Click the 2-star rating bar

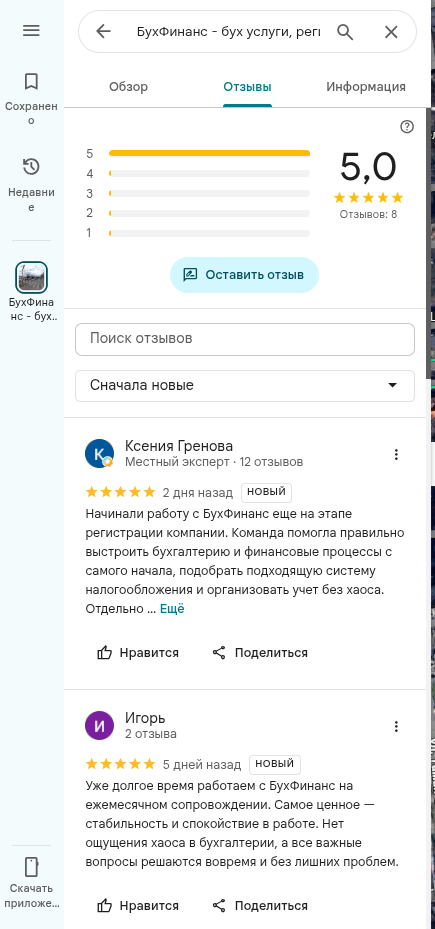tap(209, 213)
